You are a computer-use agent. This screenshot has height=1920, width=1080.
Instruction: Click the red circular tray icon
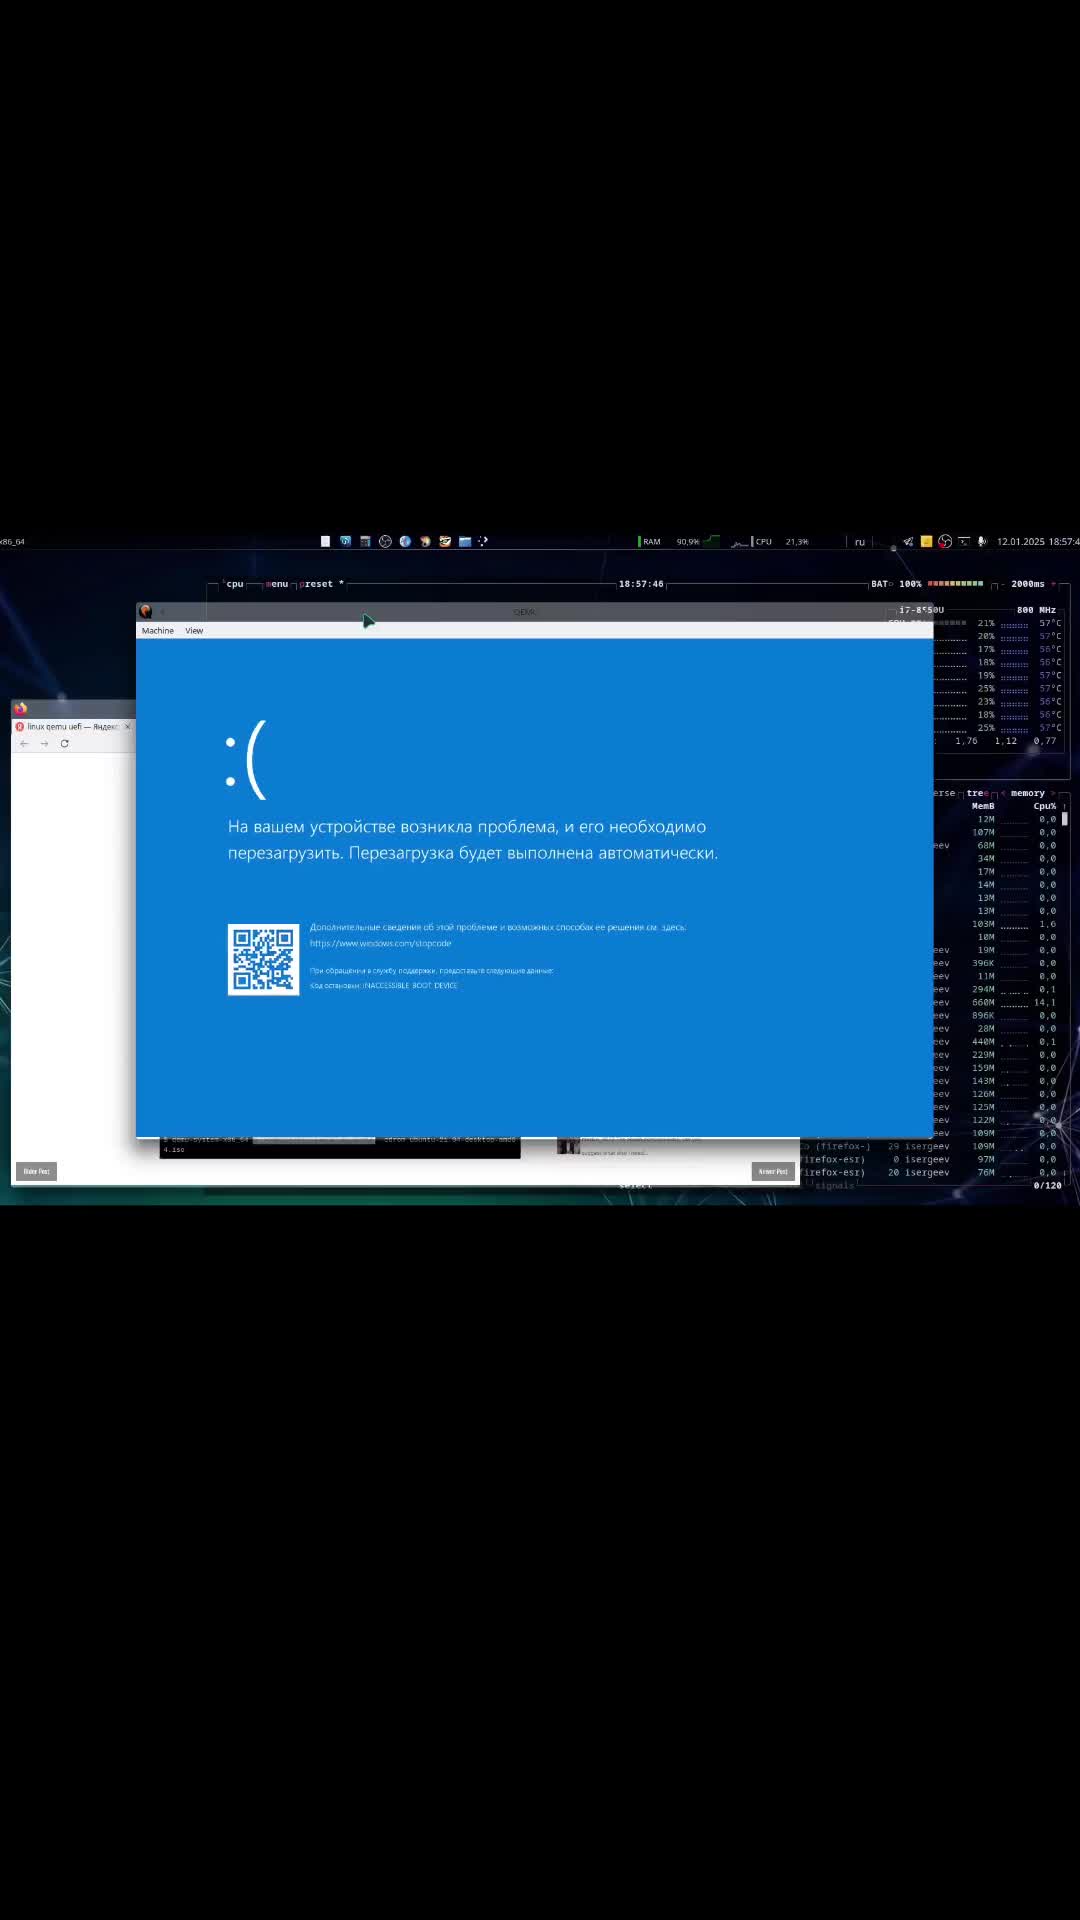tap(945, 541)
